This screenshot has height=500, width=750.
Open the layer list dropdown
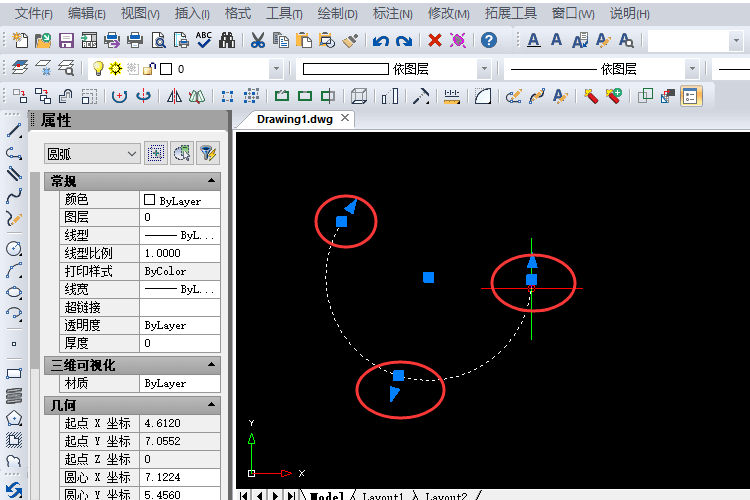[276, 69]
